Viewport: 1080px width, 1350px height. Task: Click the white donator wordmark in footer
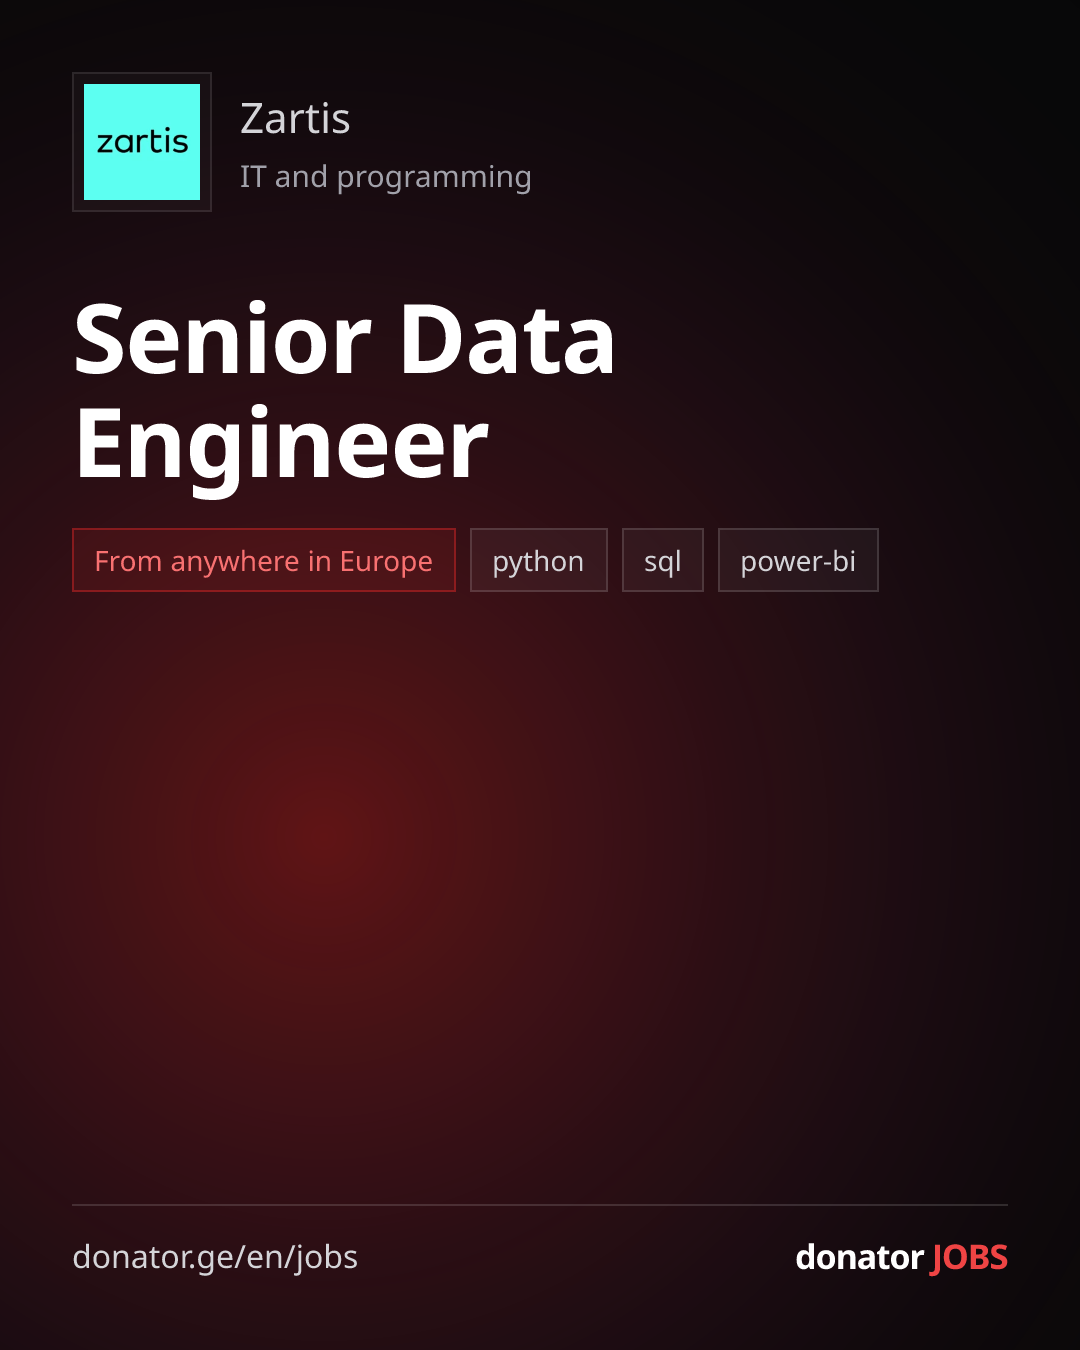[859, 1257]
